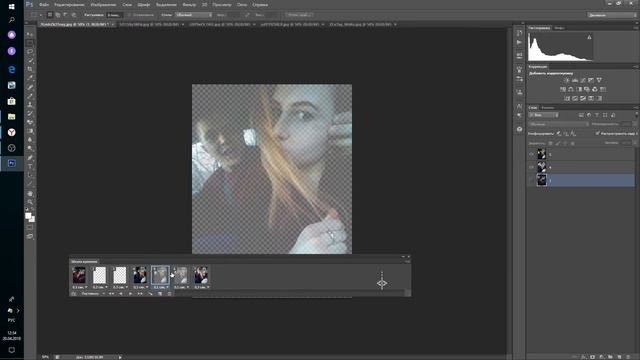640x360 pixels.
Task: Toggle visibility of layer 4
Action: (531, 167)
